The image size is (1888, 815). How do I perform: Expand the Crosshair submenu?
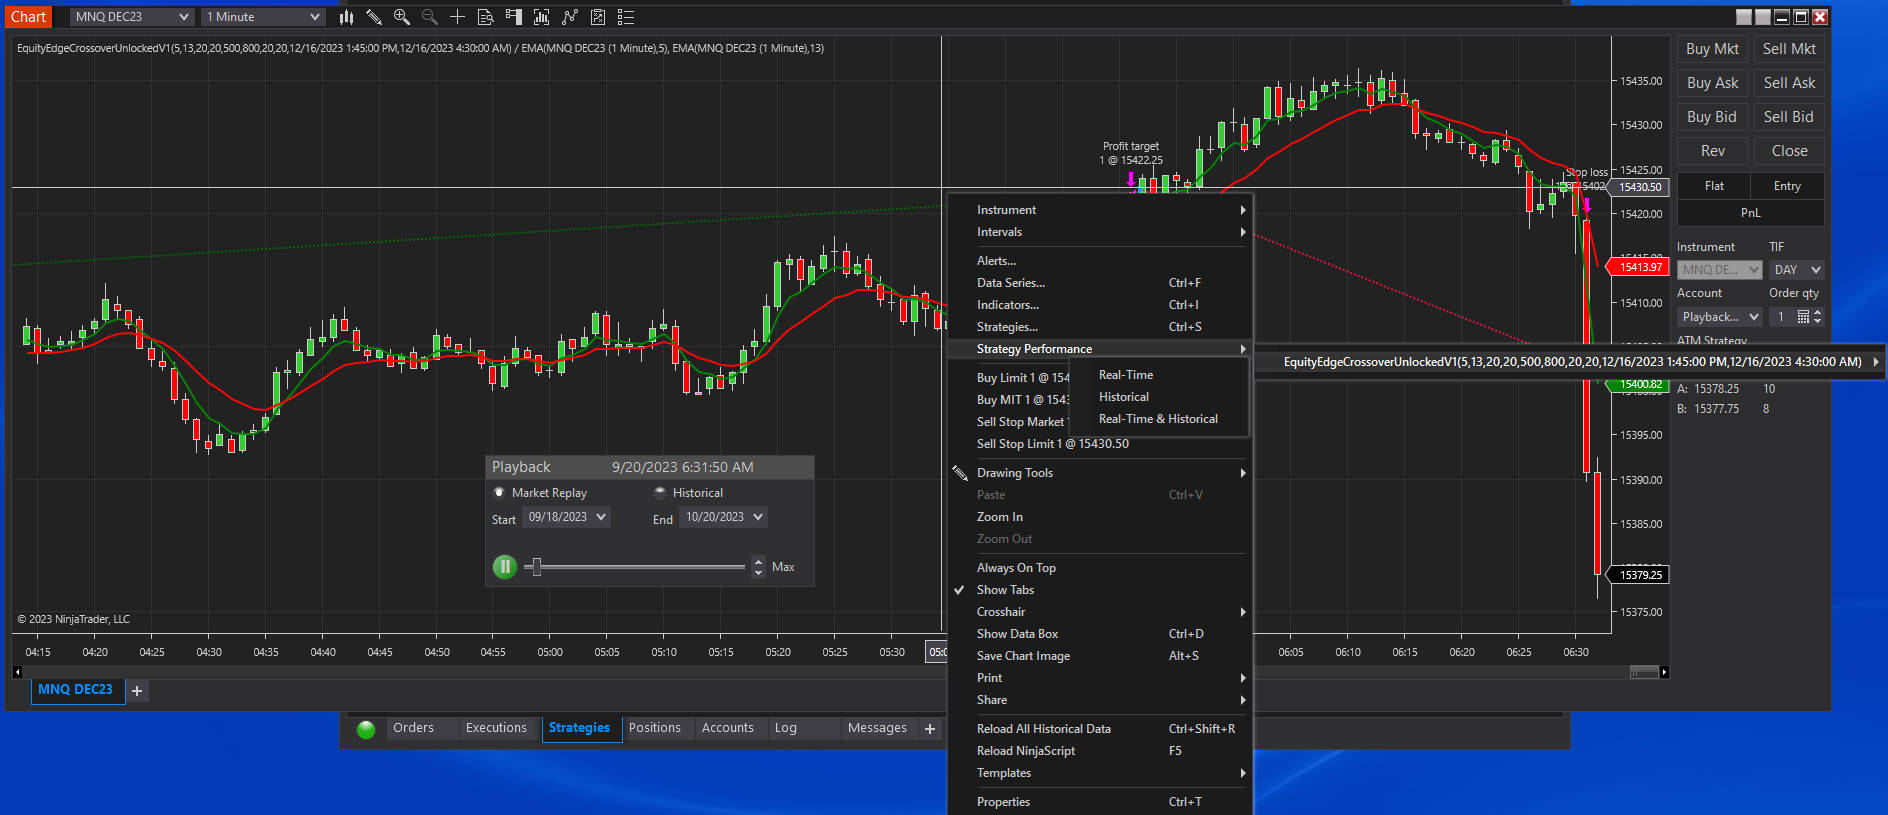point(1100,612)
